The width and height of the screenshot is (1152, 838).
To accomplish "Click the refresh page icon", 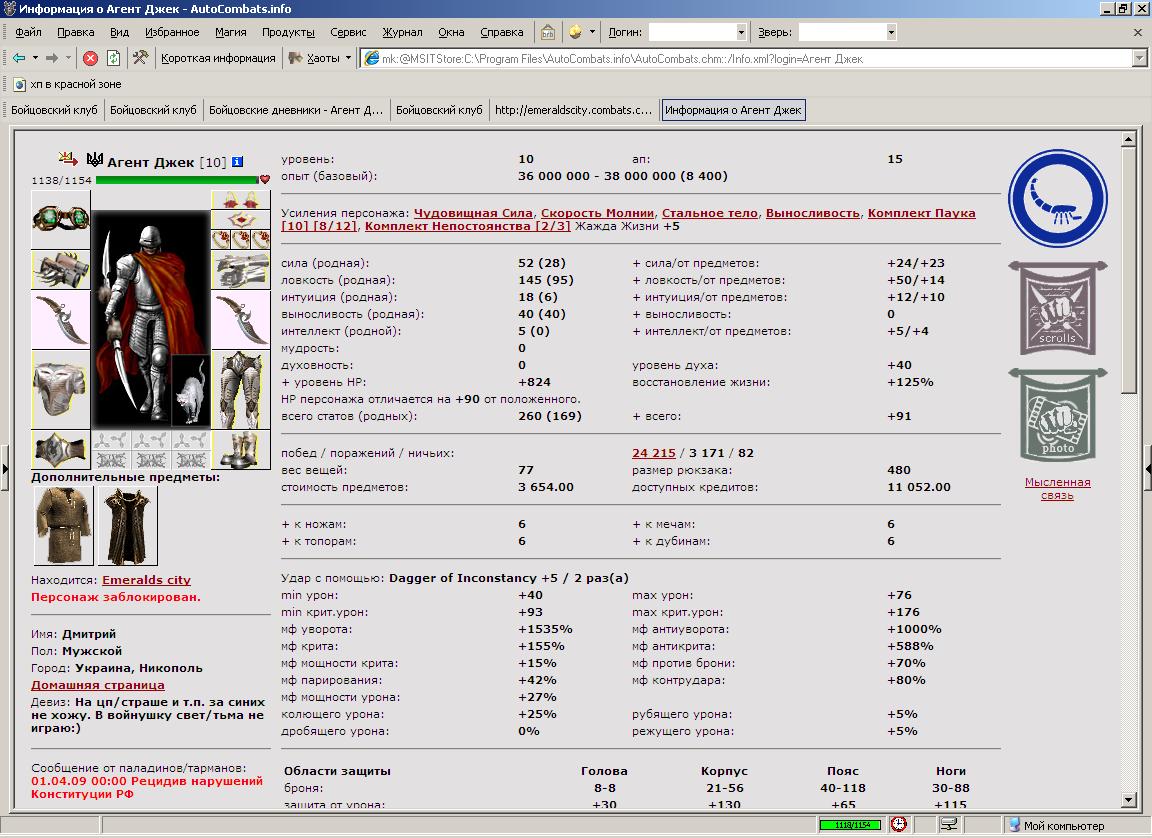I will pos(113,58).
